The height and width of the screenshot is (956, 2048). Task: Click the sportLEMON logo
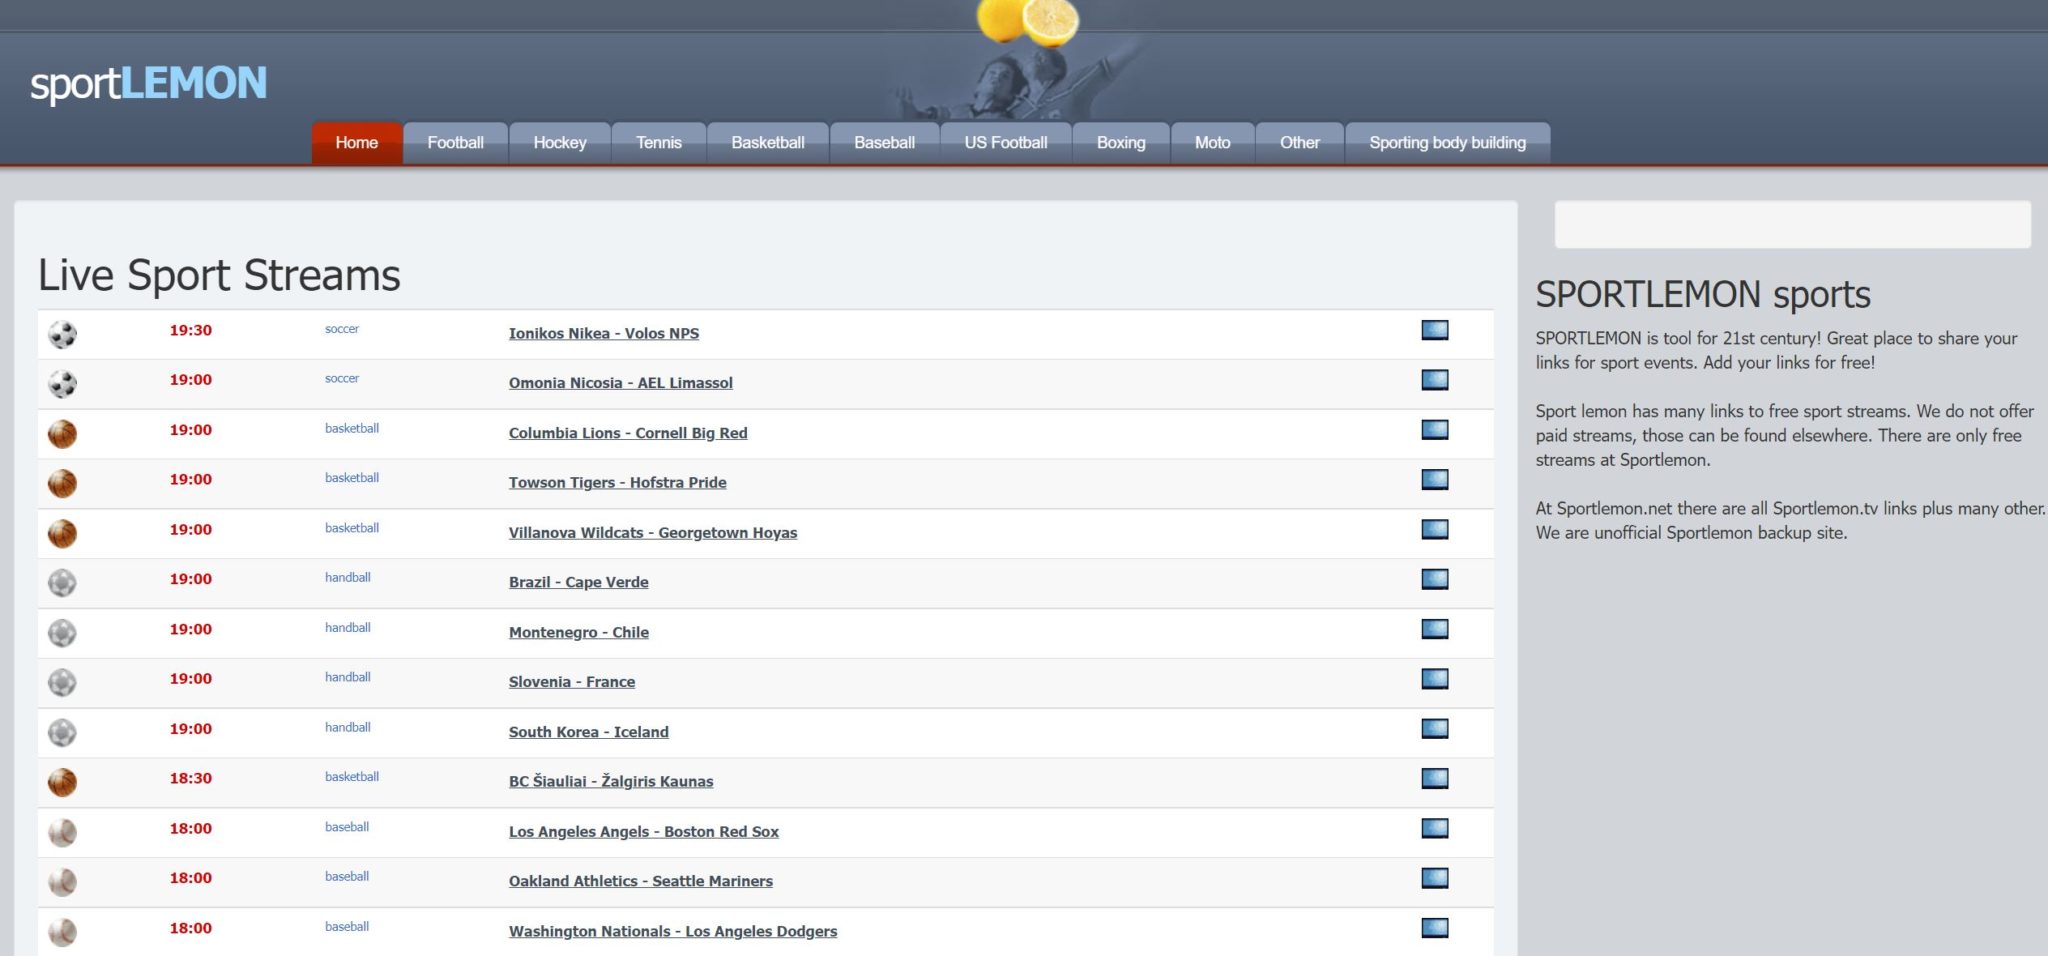click(x=148, y=84)
